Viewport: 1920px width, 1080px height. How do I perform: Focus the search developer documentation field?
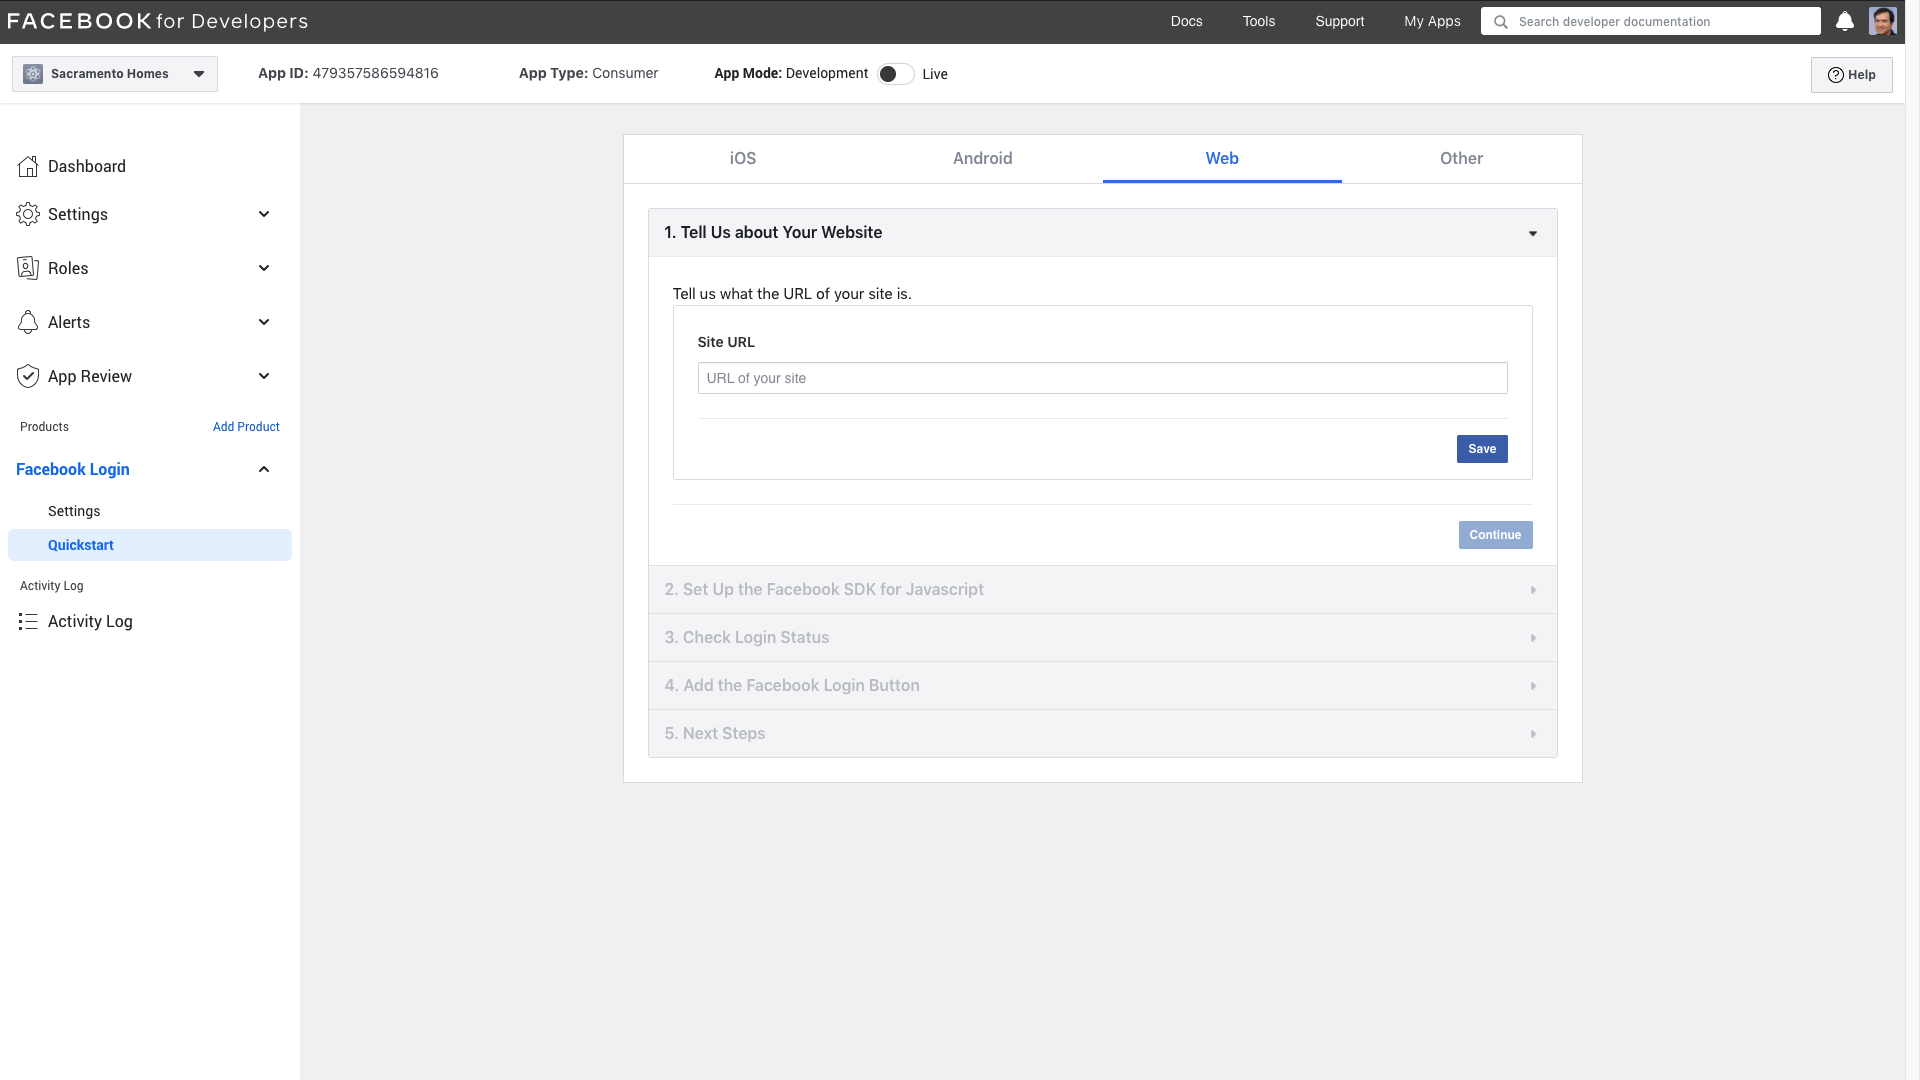(x=1650, y=22)
